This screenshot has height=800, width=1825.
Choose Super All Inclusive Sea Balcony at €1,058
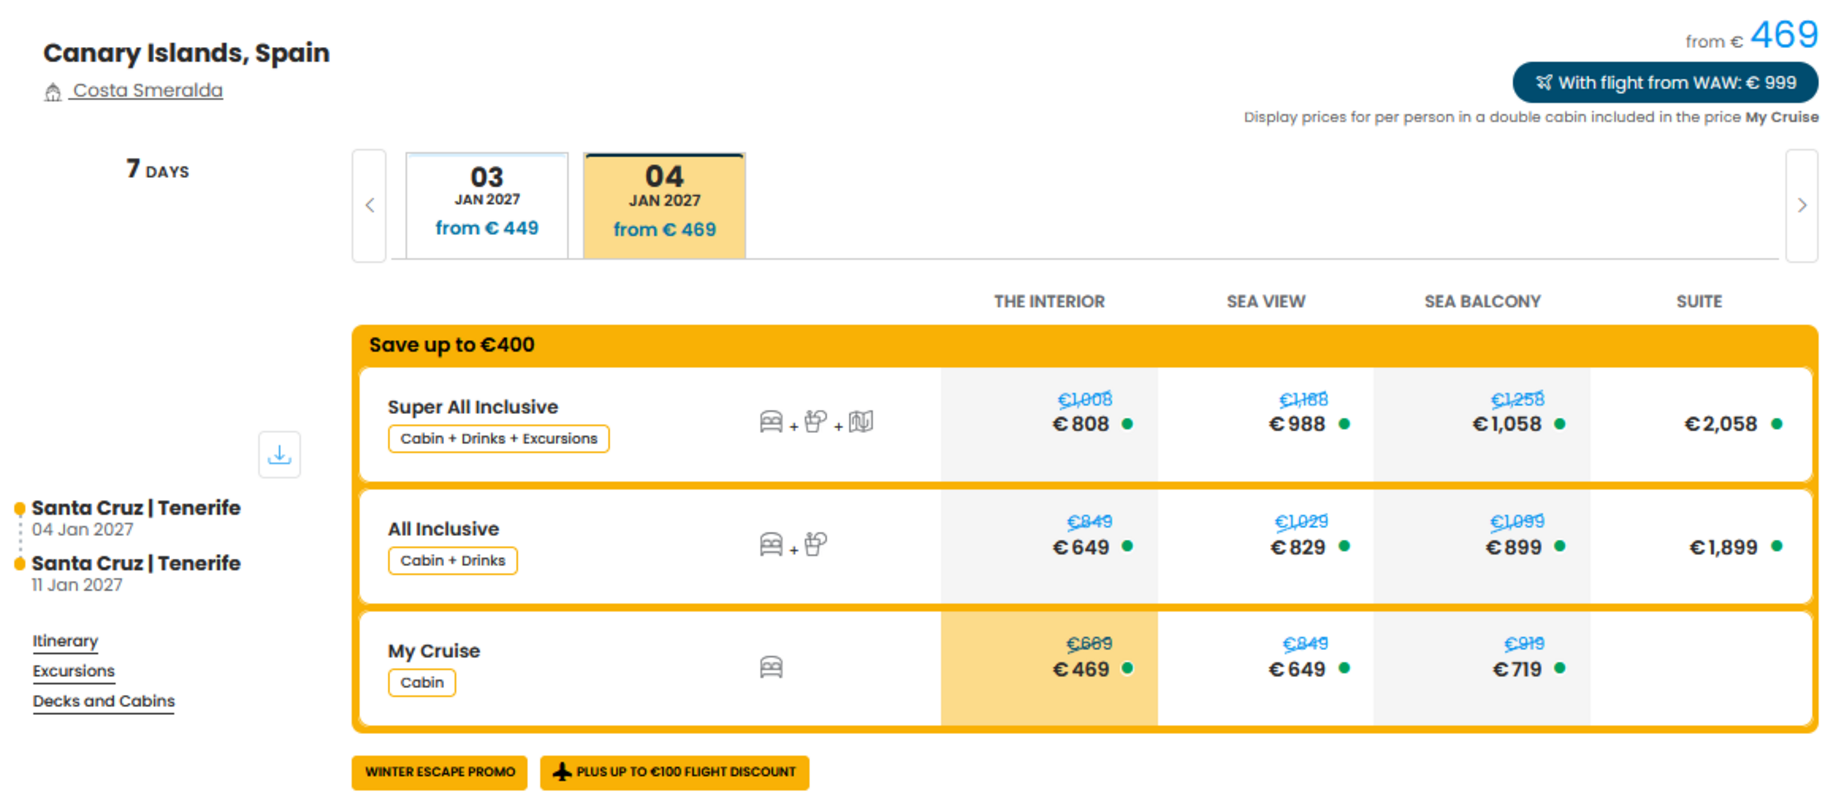1482,424
